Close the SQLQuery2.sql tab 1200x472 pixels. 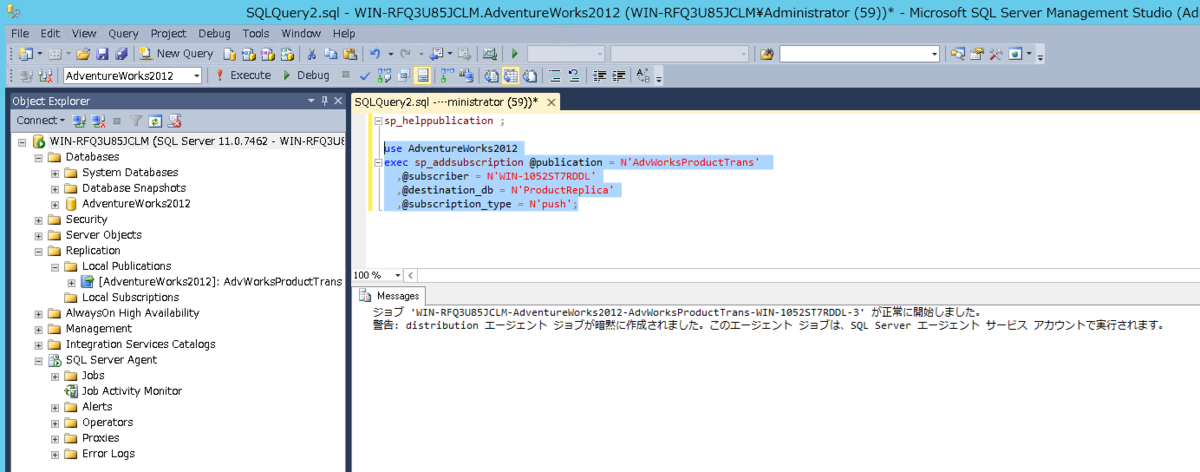[x=551, y=102]
